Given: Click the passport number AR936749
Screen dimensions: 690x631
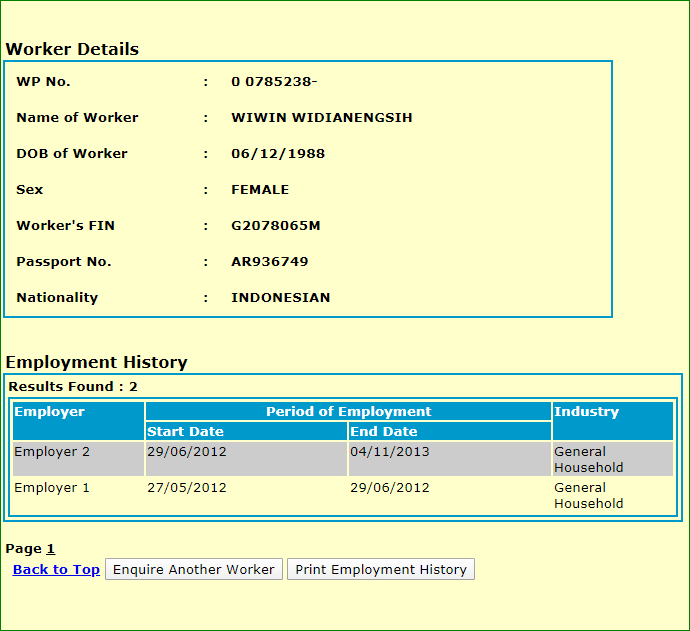Looking at the screenshot, I should tap(270, 262).
